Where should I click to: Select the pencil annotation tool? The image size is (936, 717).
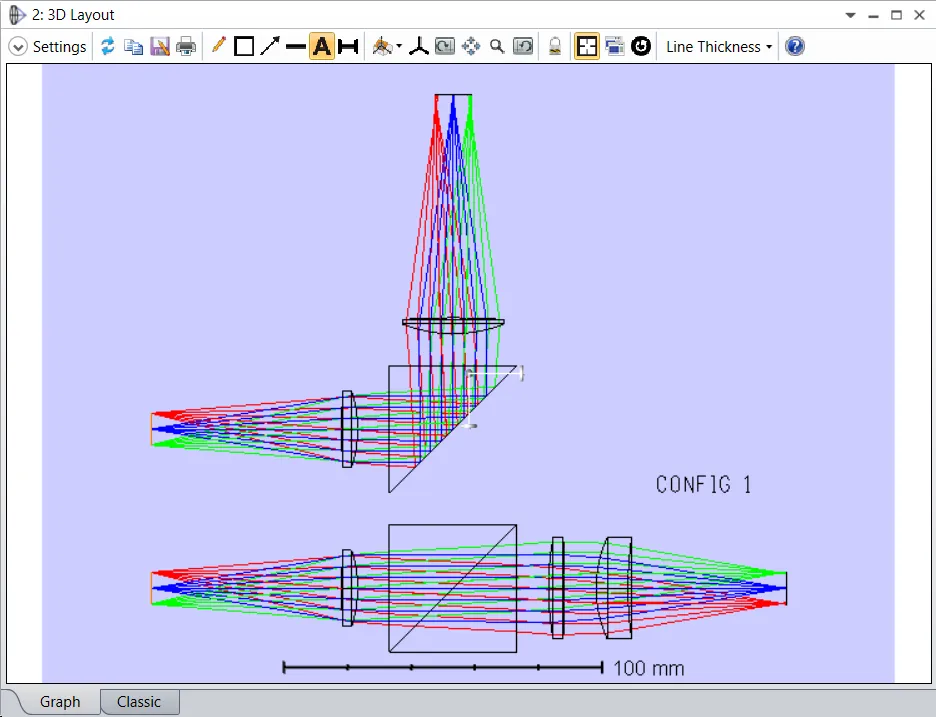[218, 46]
